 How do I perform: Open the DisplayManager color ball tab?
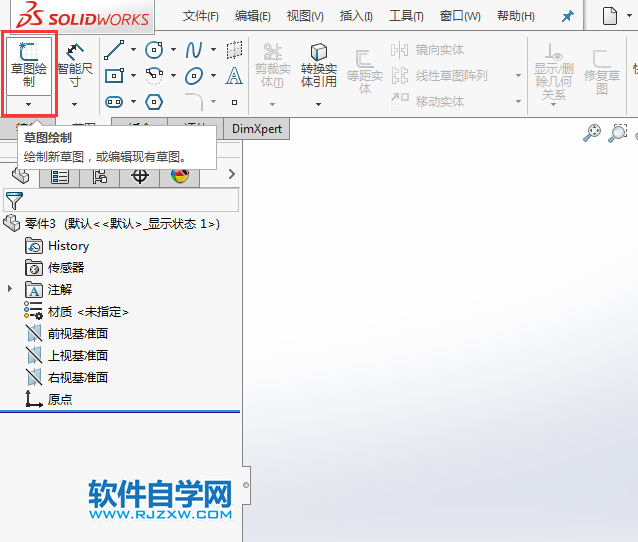pyautogui.click(x=180, y=176)
